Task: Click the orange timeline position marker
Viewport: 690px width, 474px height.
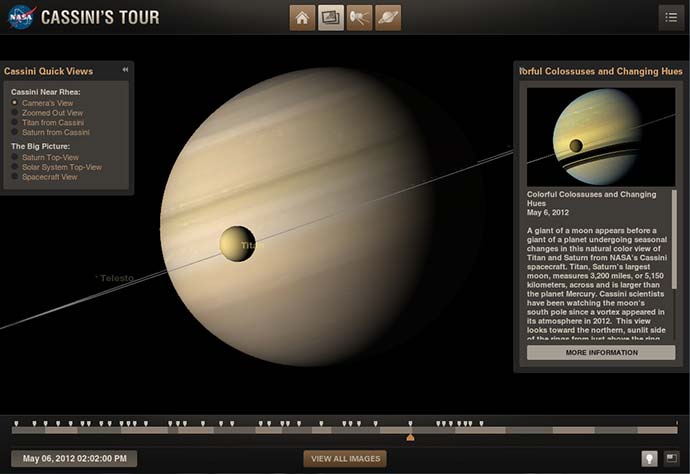Action: 410,437
